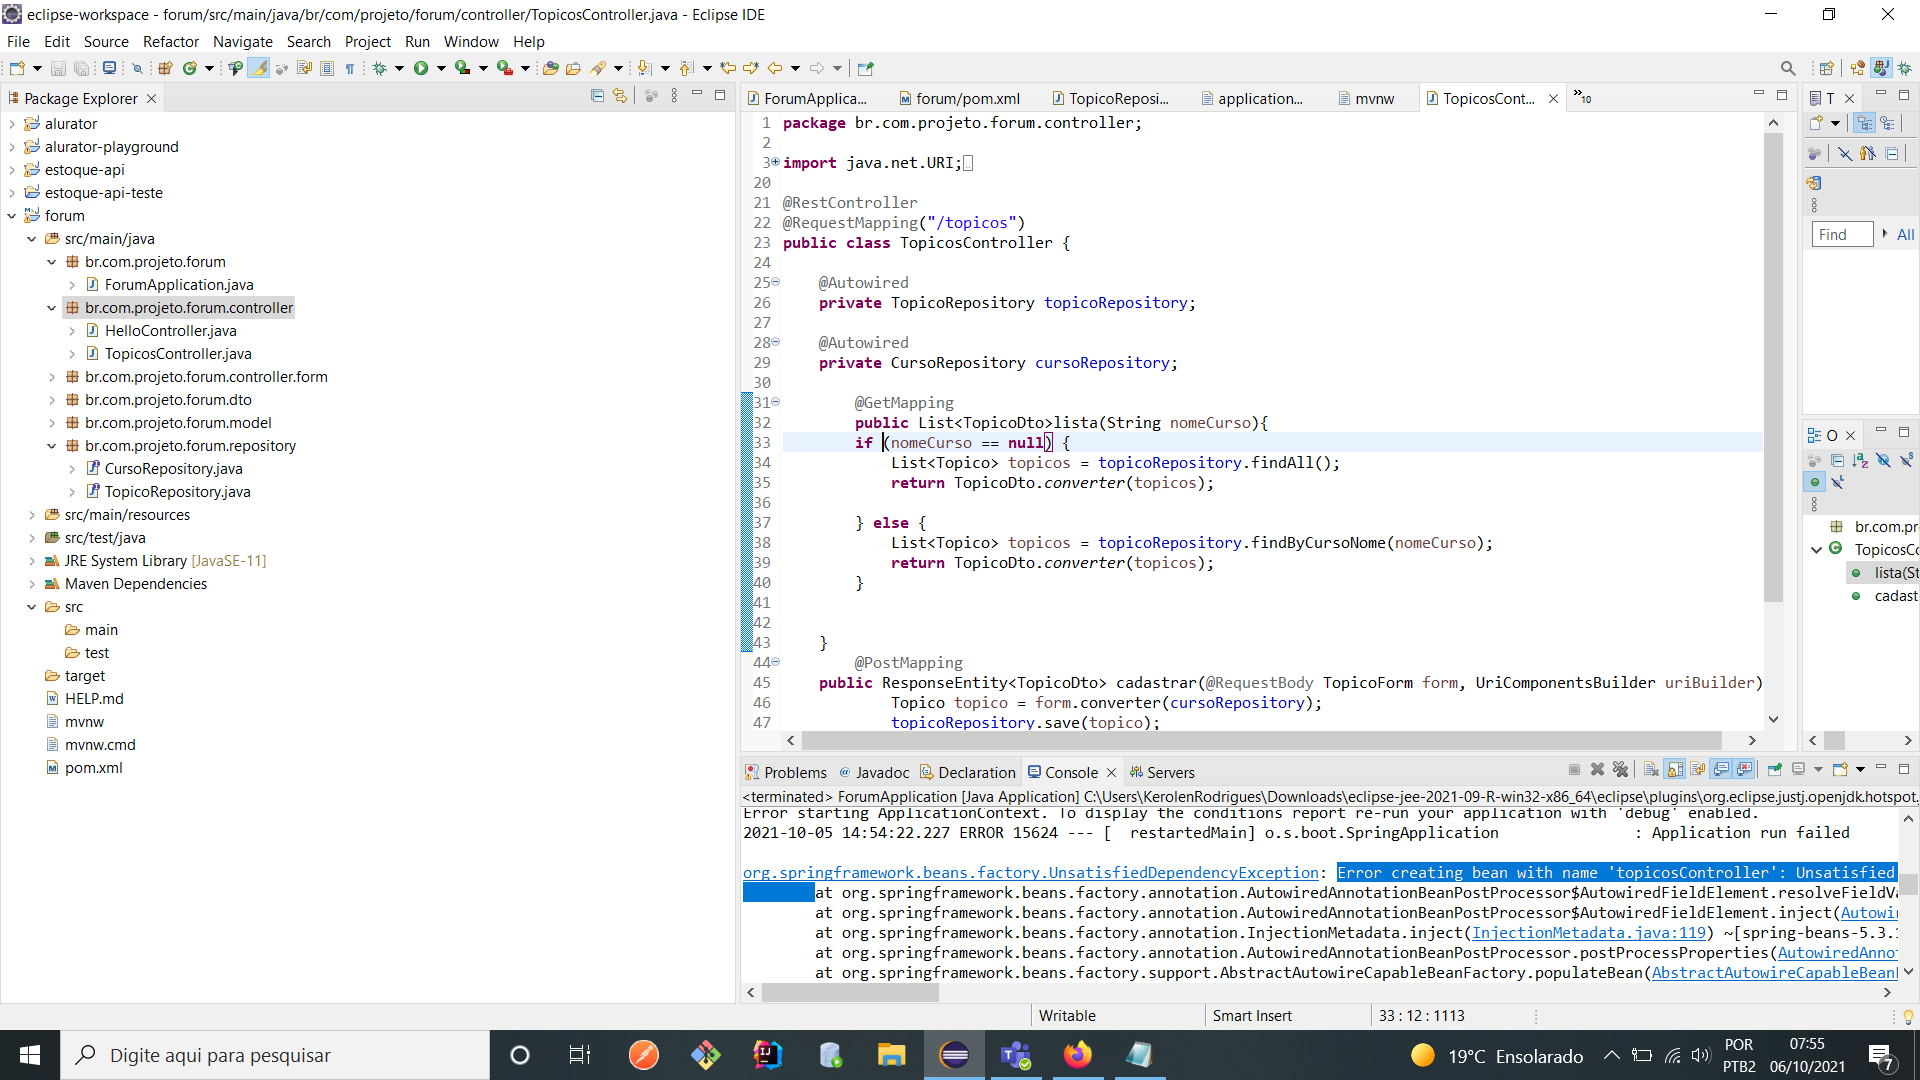Click the Coverage run icon
Screen dimensions: 1920x1080
(463, 68)
